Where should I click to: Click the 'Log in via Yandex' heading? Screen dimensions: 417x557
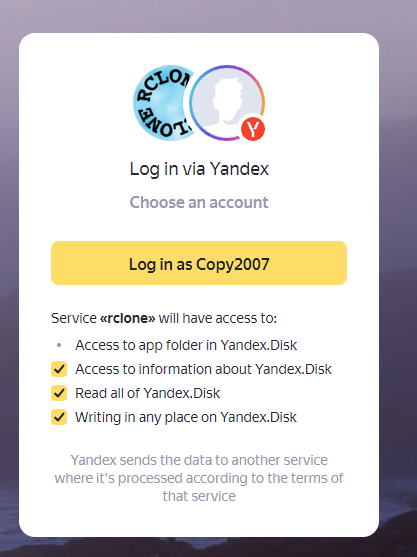[199, 169]
